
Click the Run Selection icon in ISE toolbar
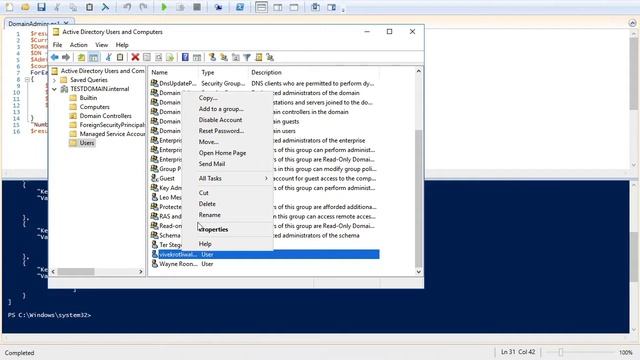[x=180, y=7]
